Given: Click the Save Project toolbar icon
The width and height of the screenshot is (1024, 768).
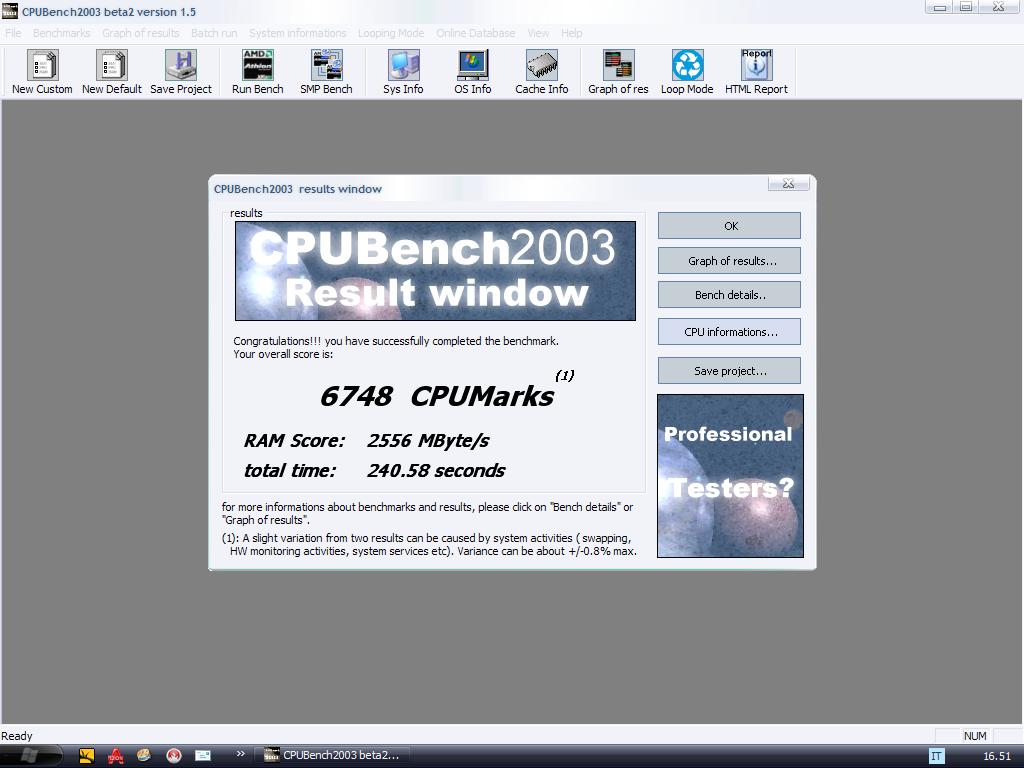Looking at the screenshot, I should pyautogui.click(x=181, y=72).
